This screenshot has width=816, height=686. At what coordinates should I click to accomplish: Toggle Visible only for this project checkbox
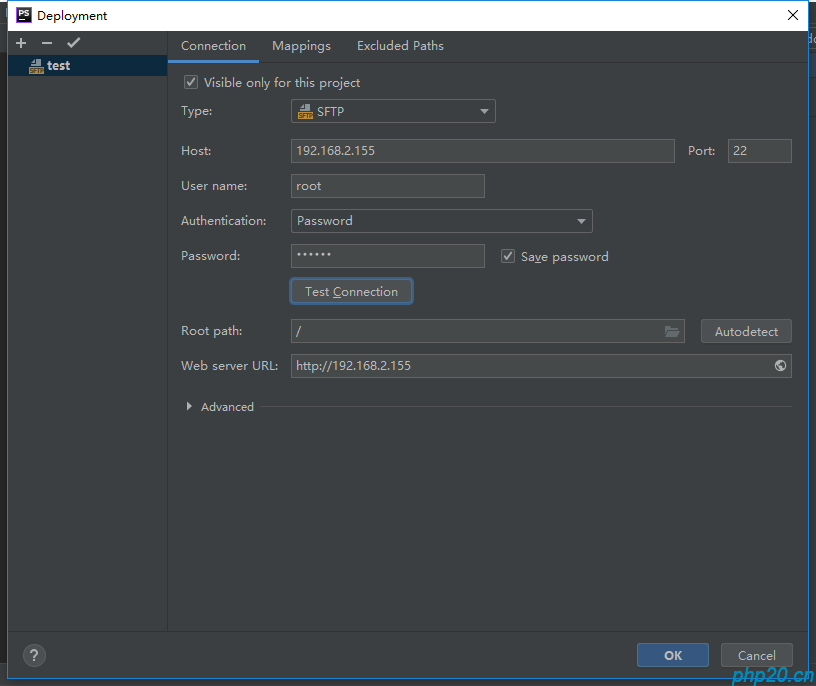pos(191,82)
